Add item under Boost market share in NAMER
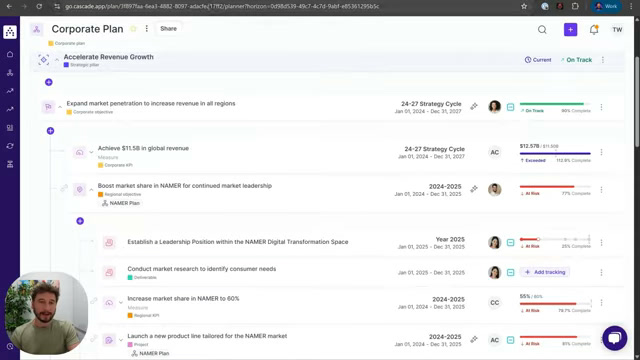Viewport: 640px width, 360px height. [80, 221]
